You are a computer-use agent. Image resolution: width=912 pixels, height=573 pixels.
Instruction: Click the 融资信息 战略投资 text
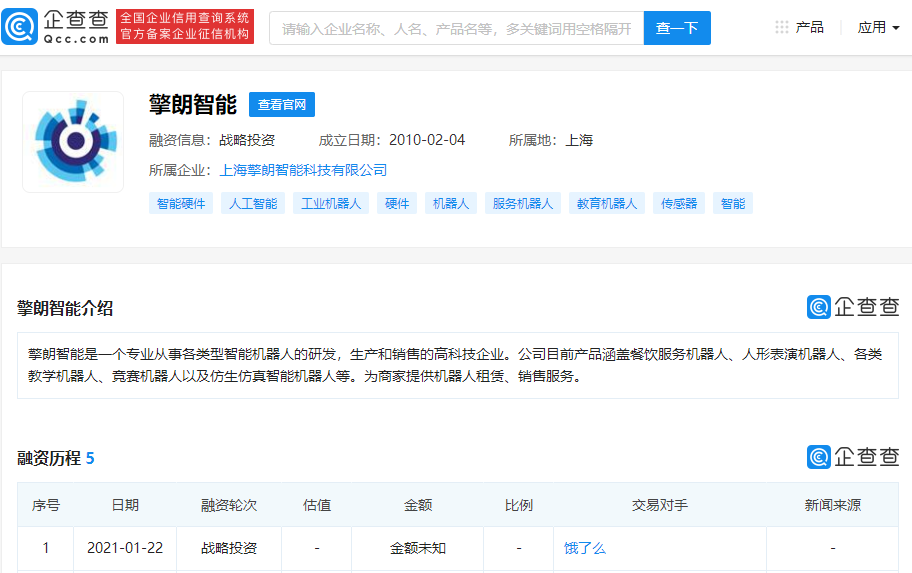(212, 140)
